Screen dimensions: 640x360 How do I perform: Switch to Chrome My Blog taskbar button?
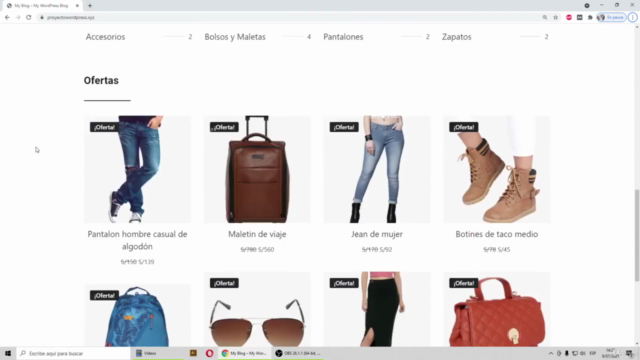[x=244, y=353]
